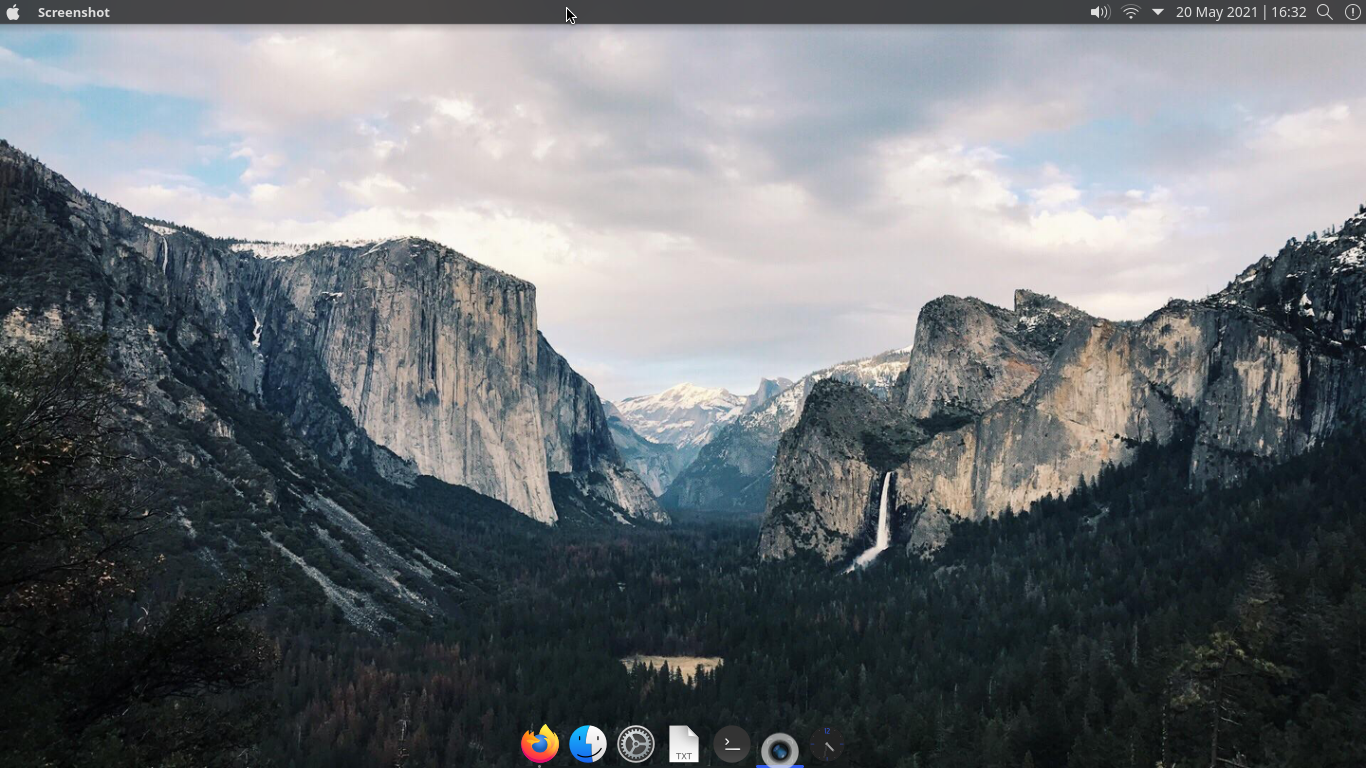Open the TXT text editor in dock
This screenshot has width=1366, height=768.
(x=684, y=744)
